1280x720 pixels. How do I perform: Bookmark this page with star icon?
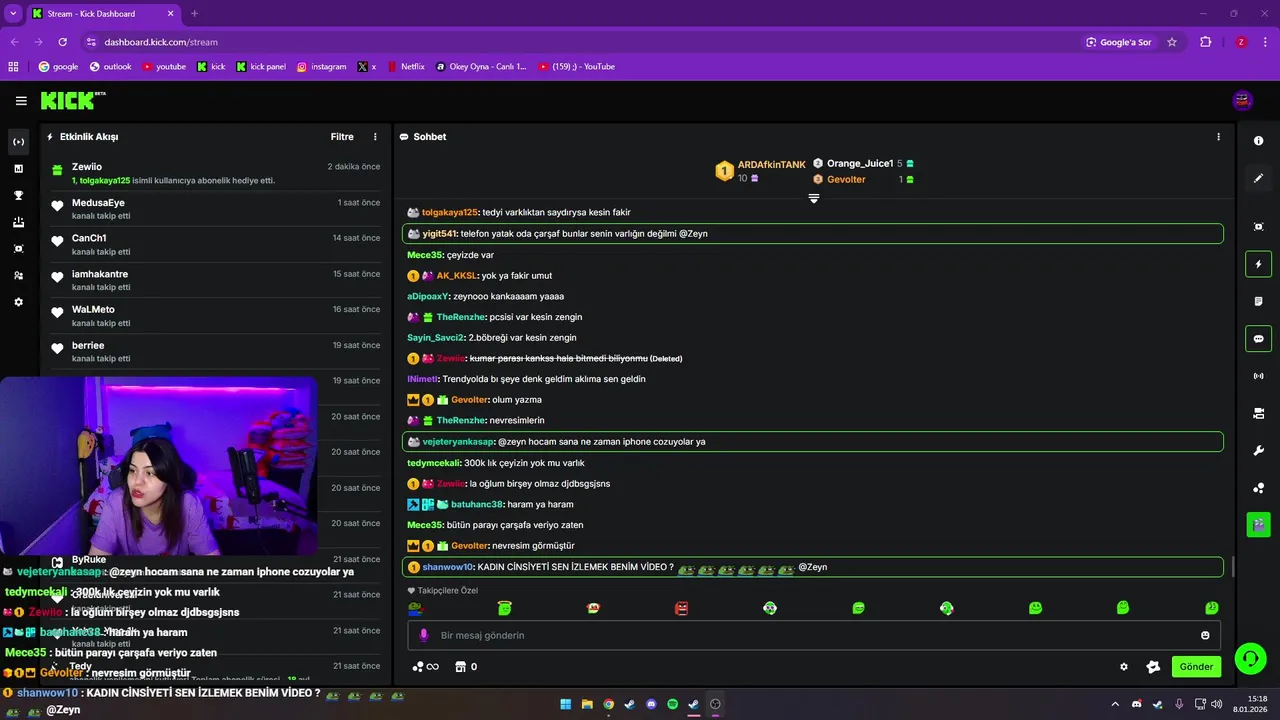(1172, 42)
